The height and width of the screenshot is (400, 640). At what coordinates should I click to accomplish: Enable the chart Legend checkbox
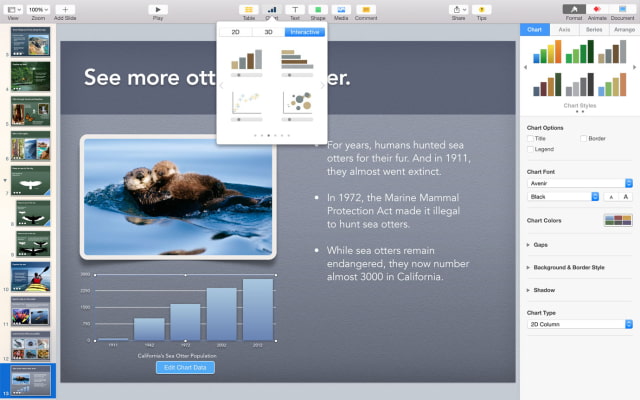(x=530, y=149)
